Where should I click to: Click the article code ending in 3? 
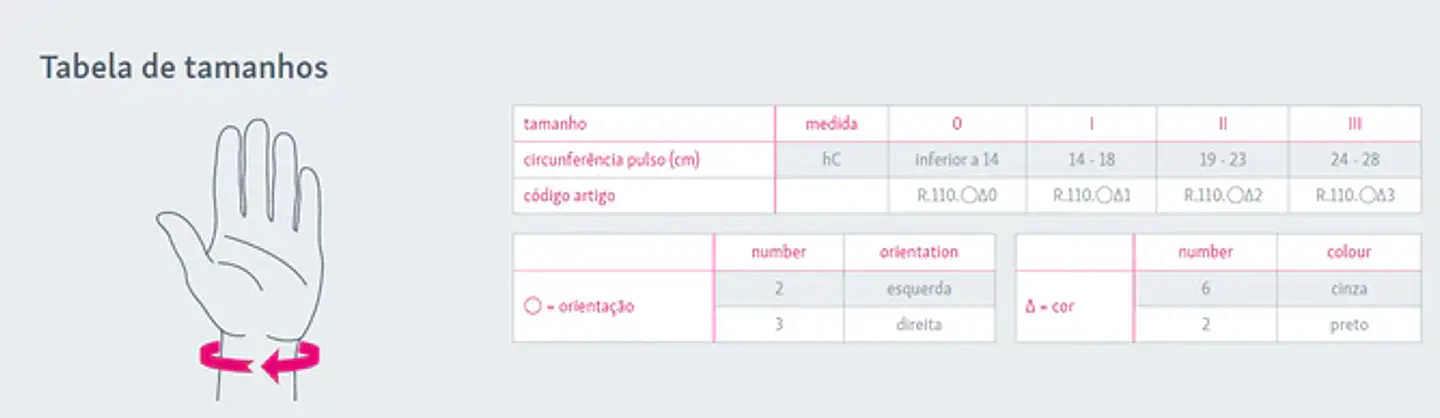(x=1355, y=196)
